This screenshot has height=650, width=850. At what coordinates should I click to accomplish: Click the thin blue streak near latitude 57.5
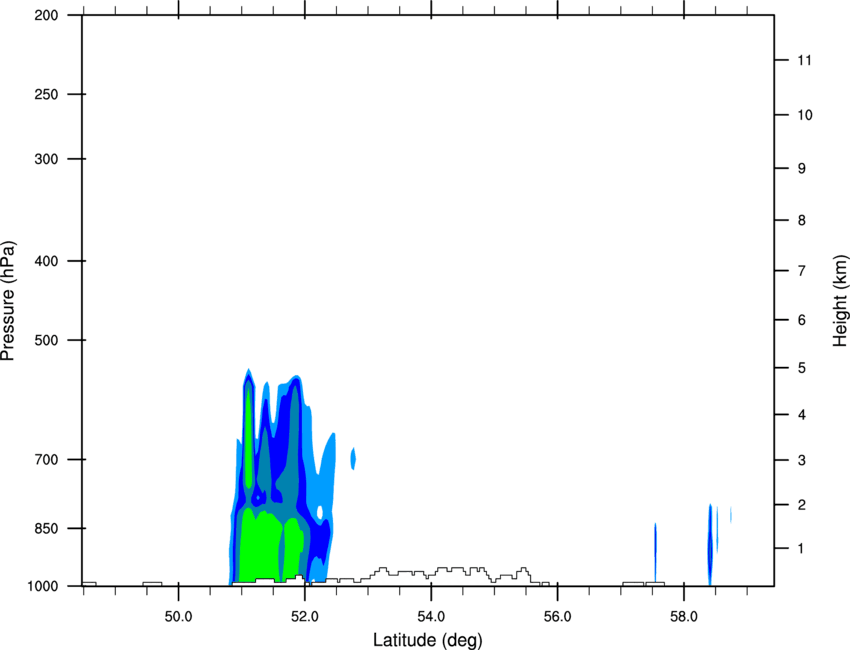pos(655,553)
